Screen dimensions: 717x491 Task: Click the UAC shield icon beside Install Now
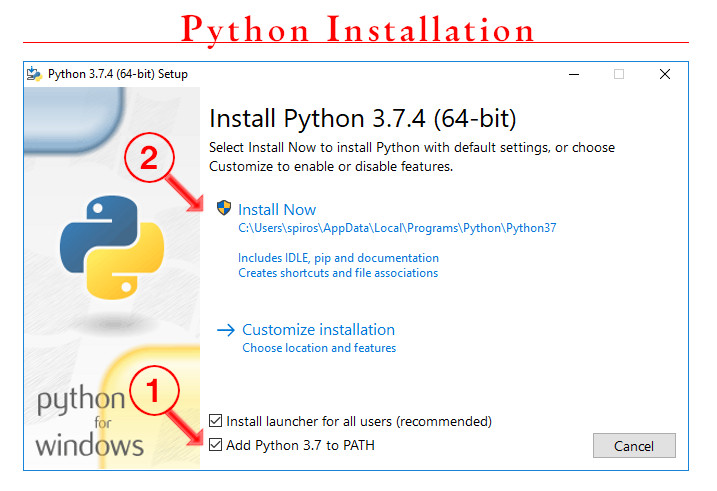point(224,208)
